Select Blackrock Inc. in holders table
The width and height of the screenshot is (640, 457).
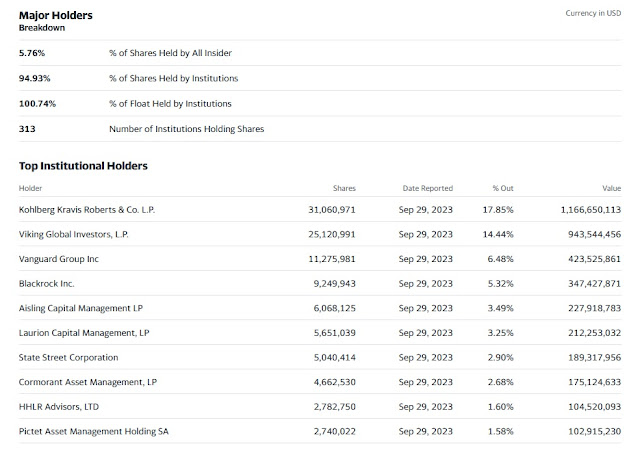coord(47,284)
